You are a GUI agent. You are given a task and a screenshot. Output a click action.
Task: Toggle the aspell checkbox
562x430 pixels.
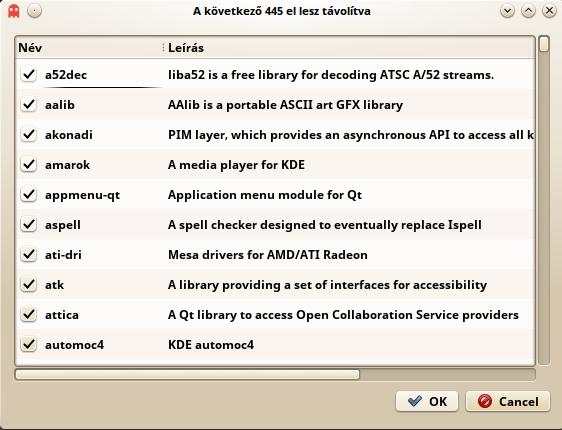[28, 225]
